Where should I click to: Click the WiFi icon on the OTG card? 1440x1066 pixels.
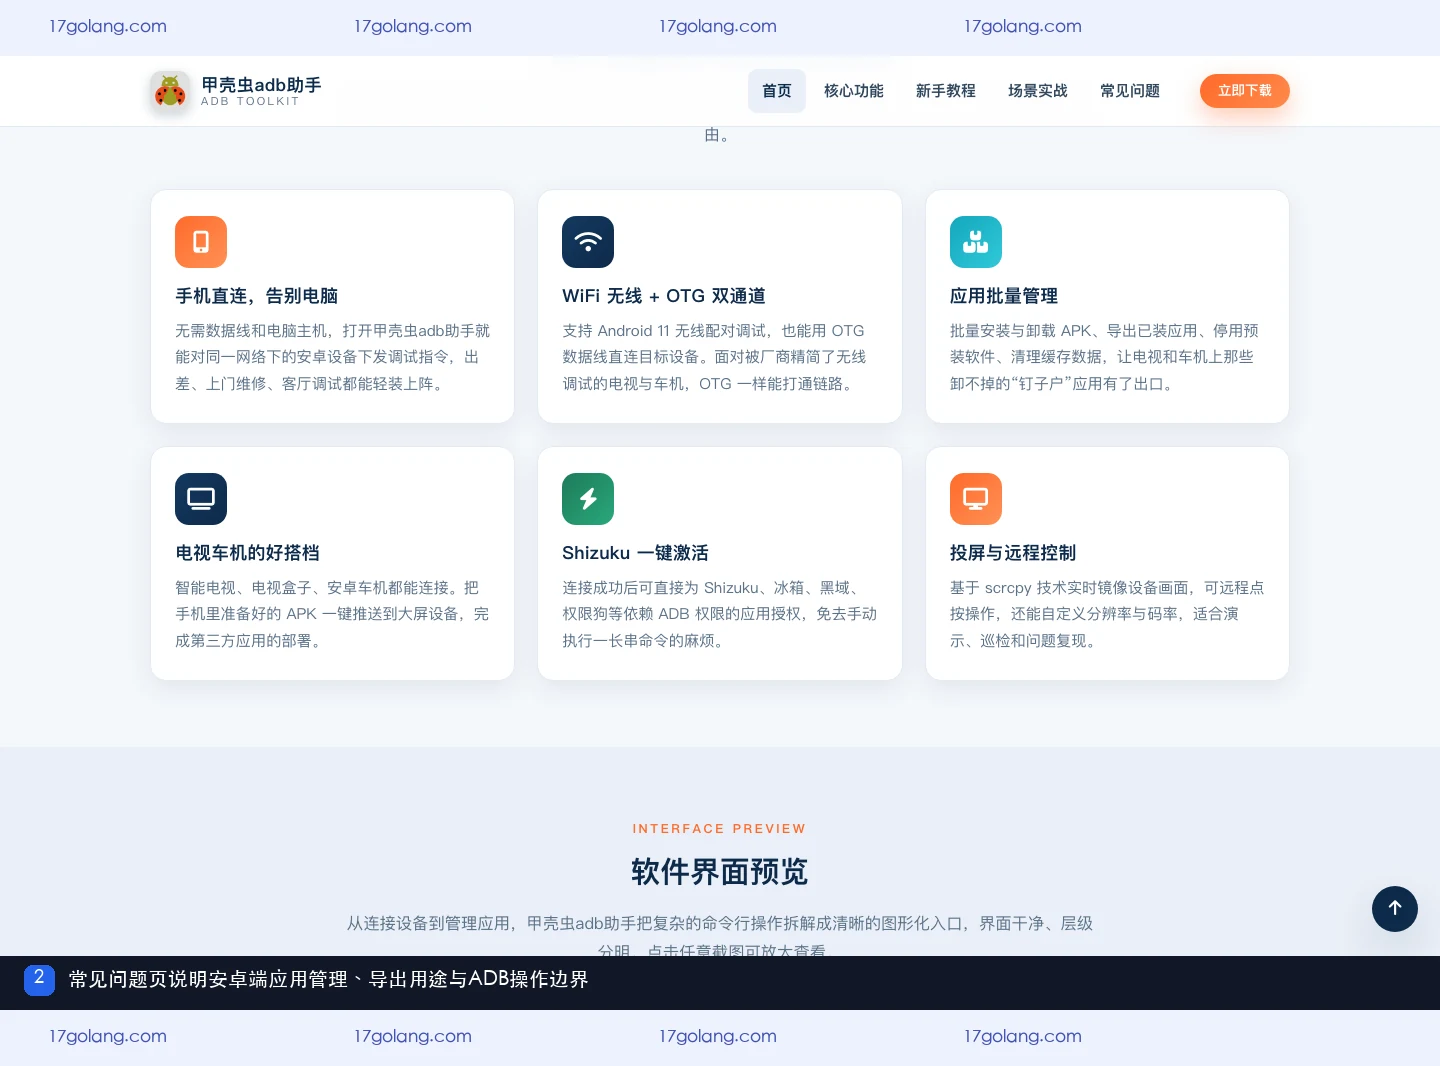(588, 242)
